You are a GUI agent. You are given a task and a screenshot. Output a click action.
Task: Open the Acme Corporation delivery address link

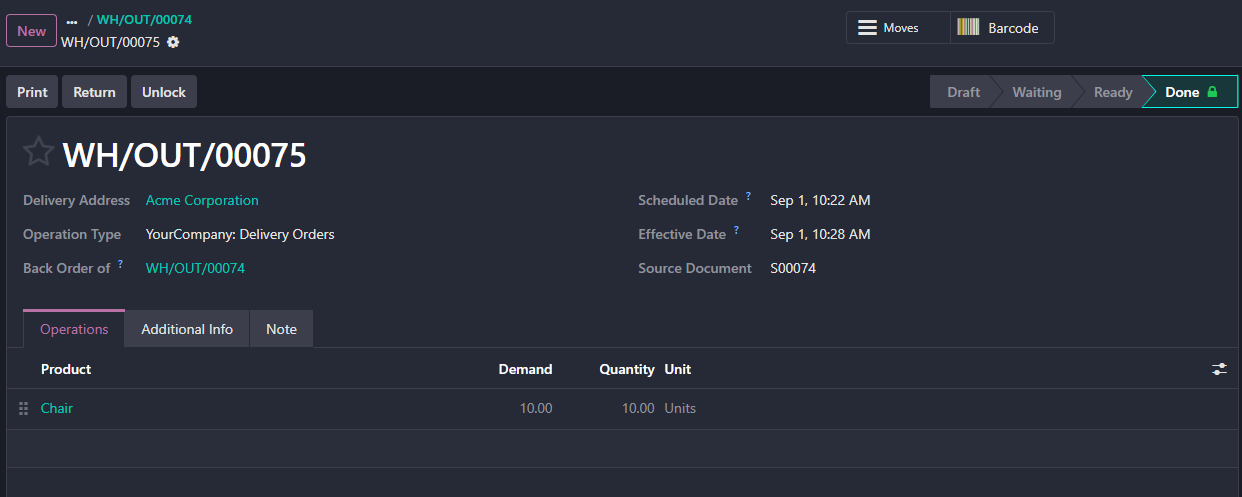click(x=202, y=200)
